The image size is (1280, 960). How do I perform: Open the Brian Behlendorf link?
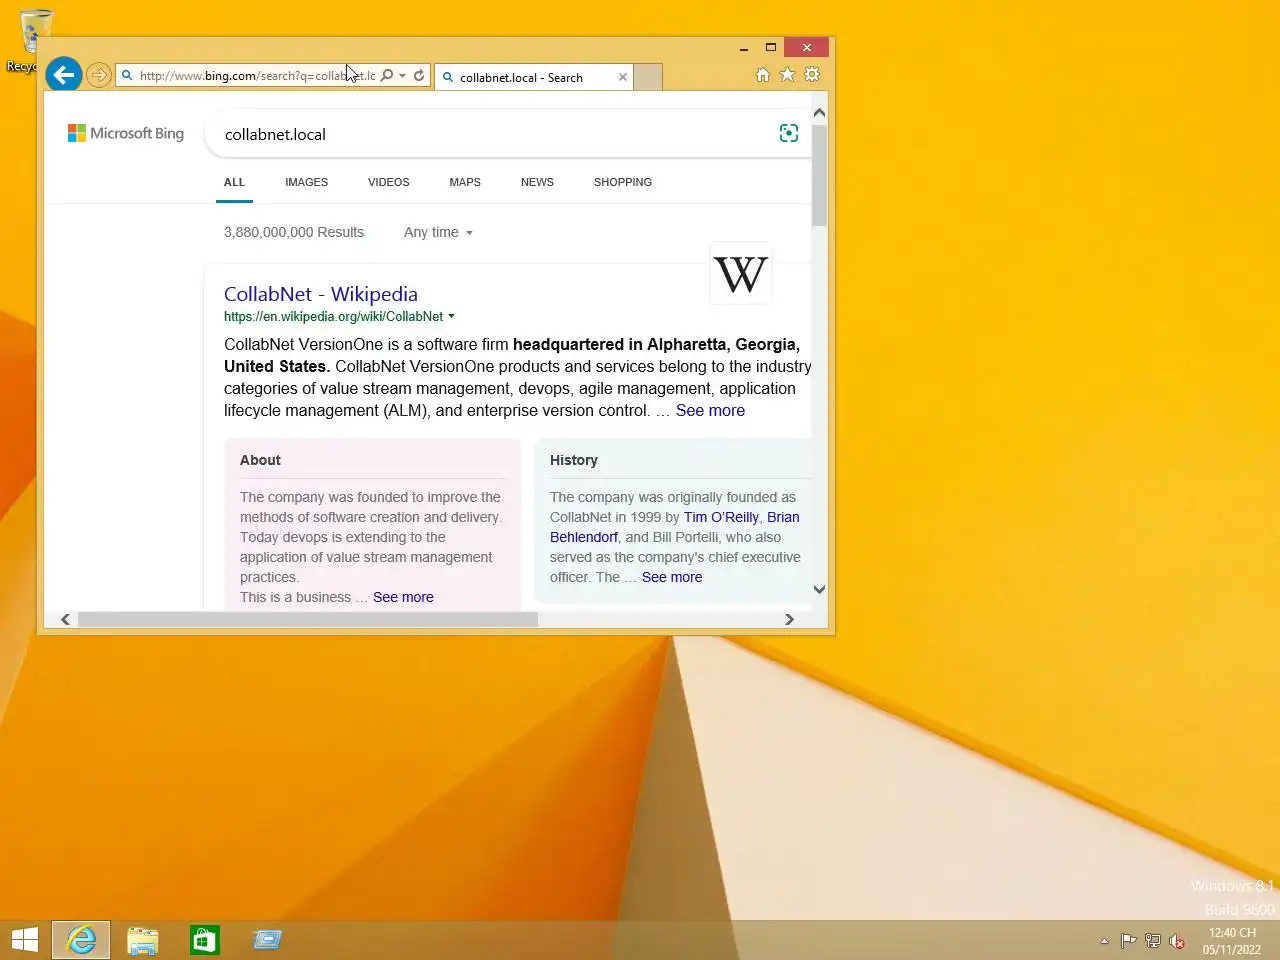point(674,527)
